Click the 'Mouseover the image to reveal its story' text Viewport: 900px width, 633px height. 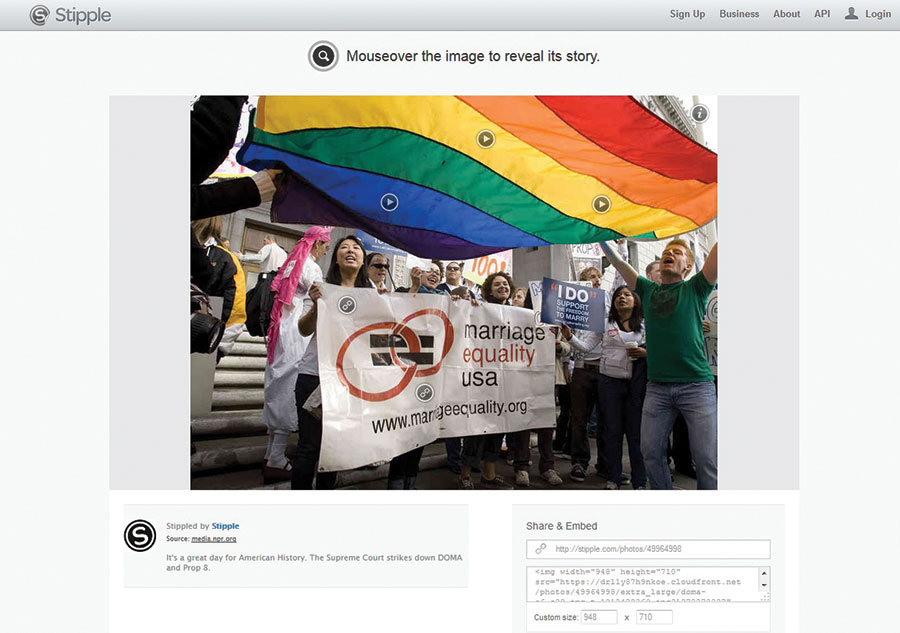pos(473,56)
